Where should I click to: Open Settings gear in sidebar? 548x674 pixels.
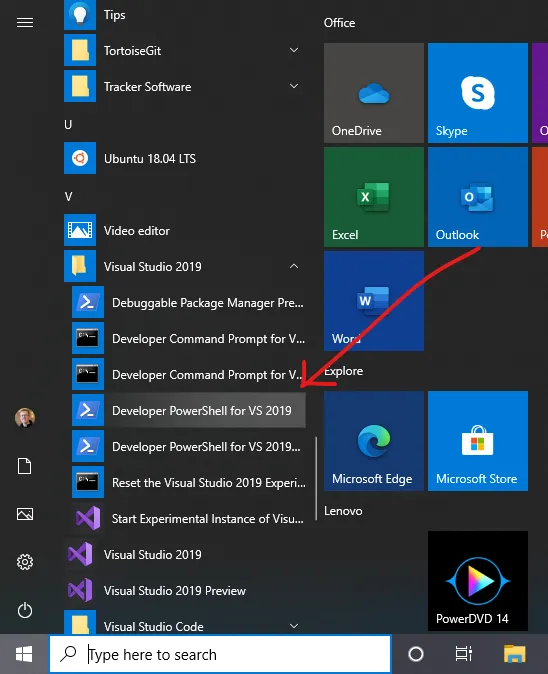(25, 562)
